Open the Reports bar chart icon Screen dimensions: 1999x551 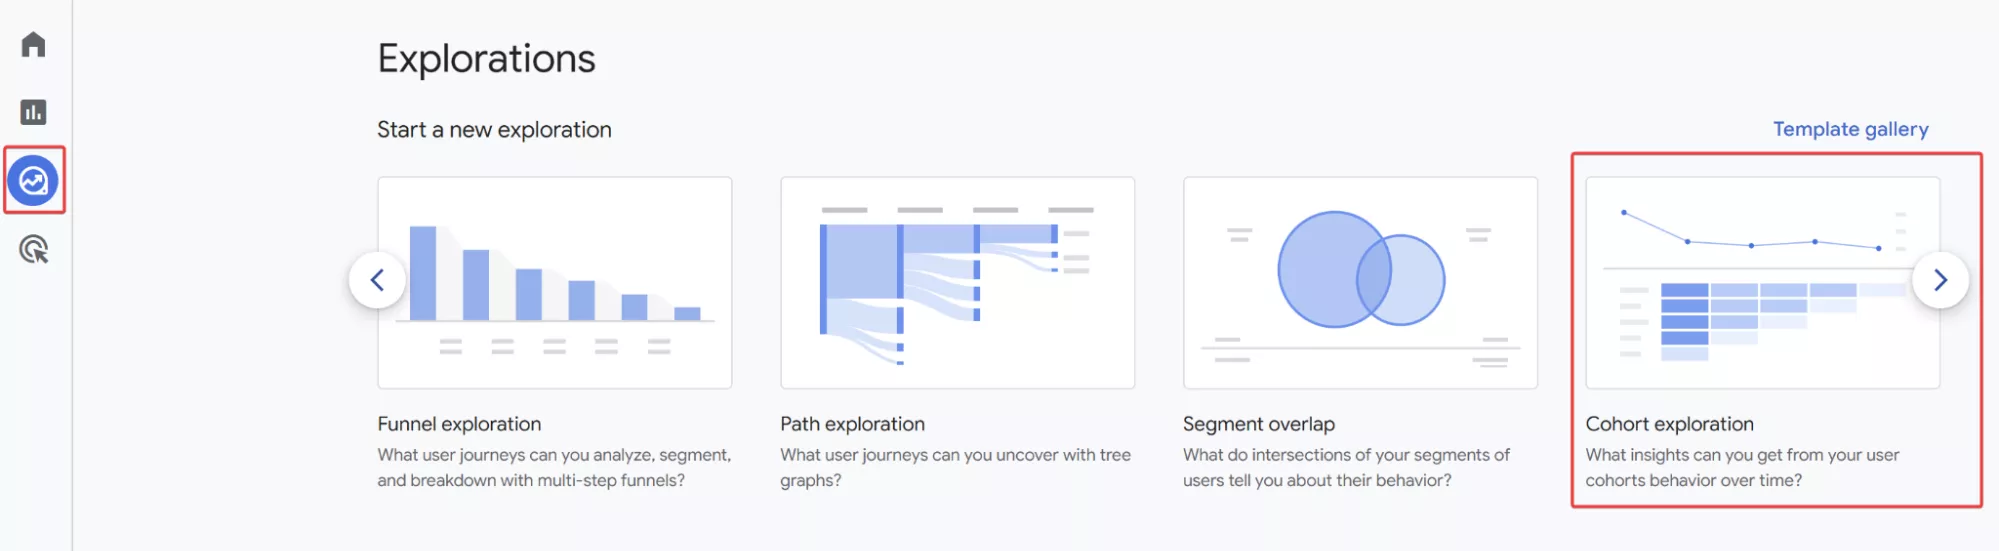[x=33, y=112]
